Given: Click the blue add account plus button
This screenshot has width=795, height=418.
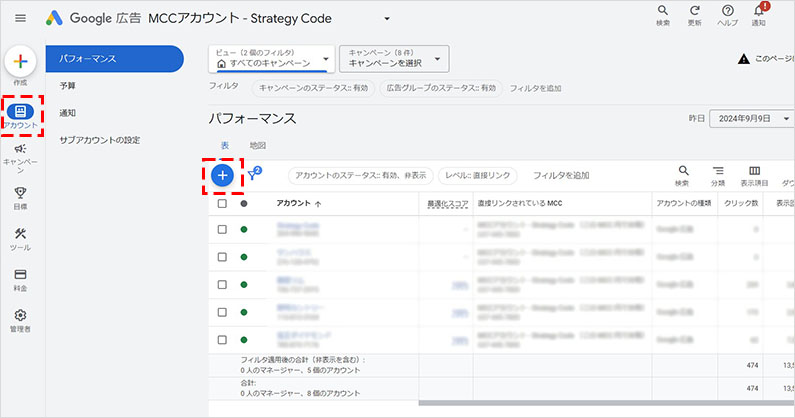Looking at the screenshot, I should click(x=222, y=175).
